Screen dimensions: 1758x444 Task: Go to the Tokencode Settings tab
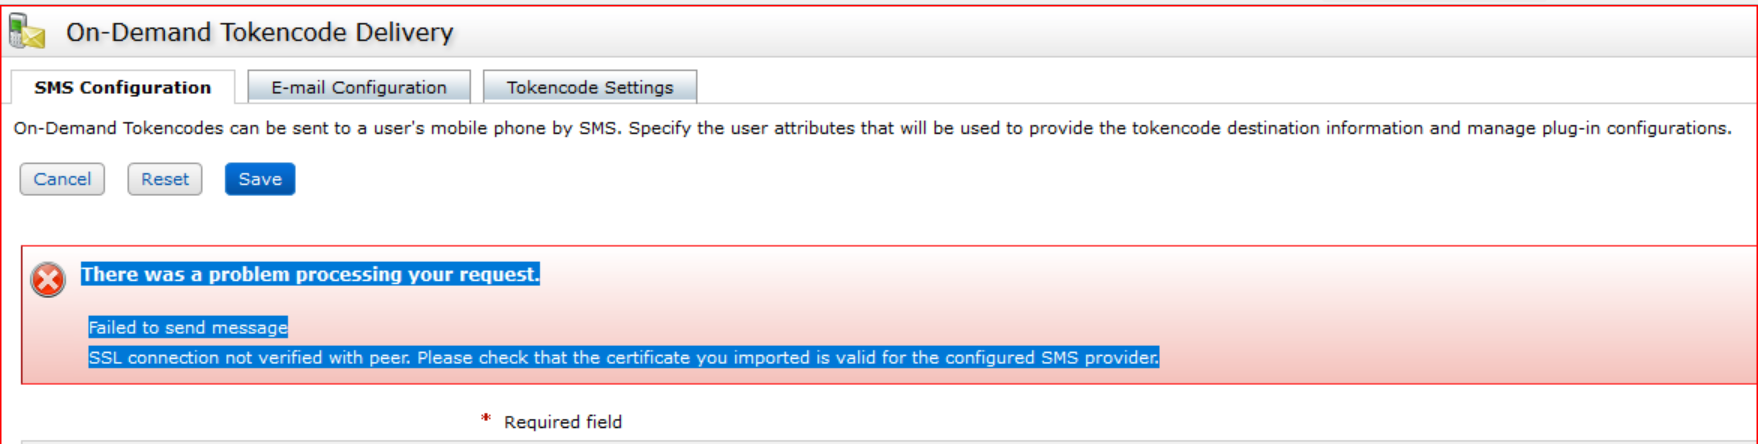[x=590, y=87]
